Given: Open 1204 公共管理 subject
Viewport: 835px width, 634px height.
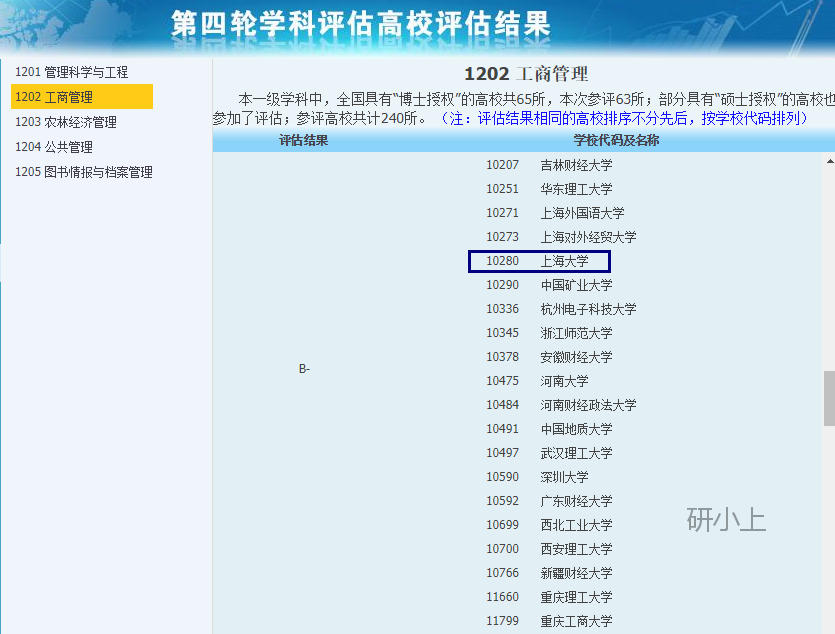Looking at the screenshot, I should 54,147.
